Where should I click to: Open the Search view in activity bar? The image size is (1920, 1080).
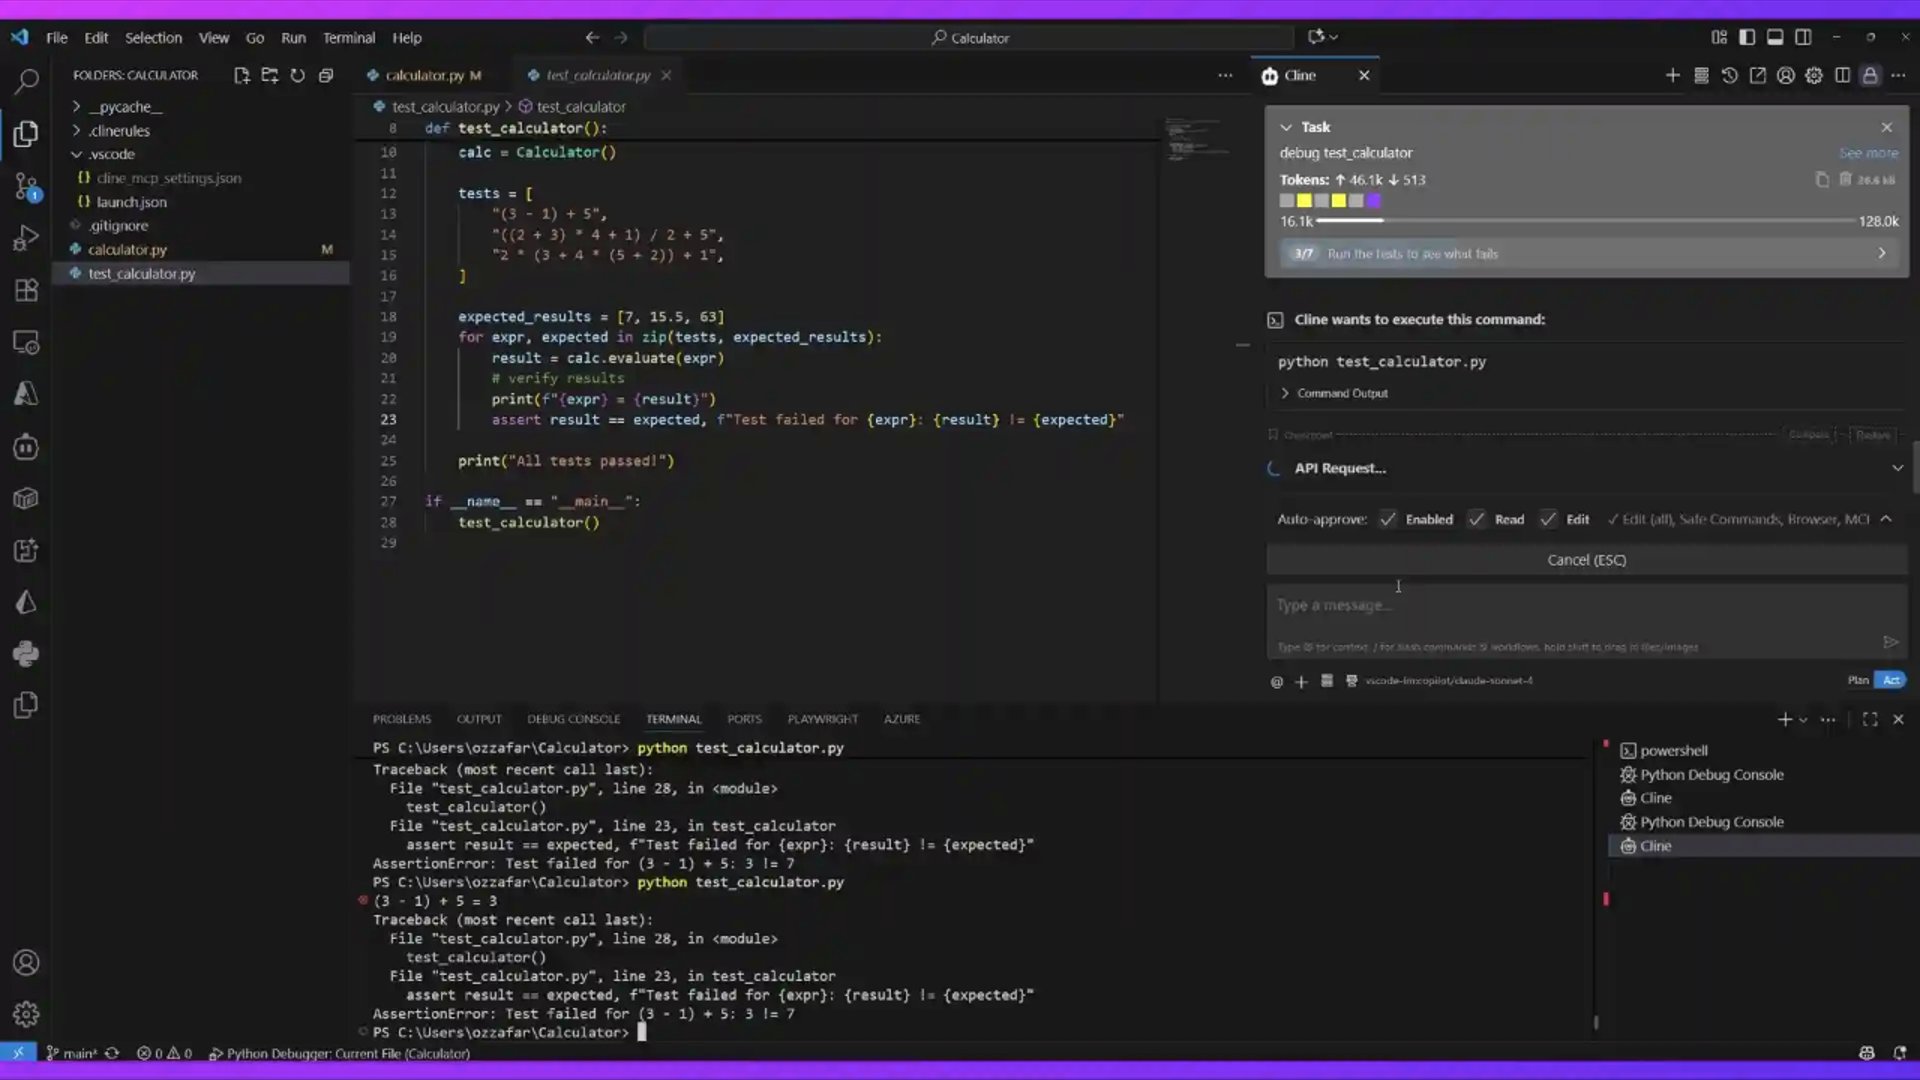tap(26, 81)
